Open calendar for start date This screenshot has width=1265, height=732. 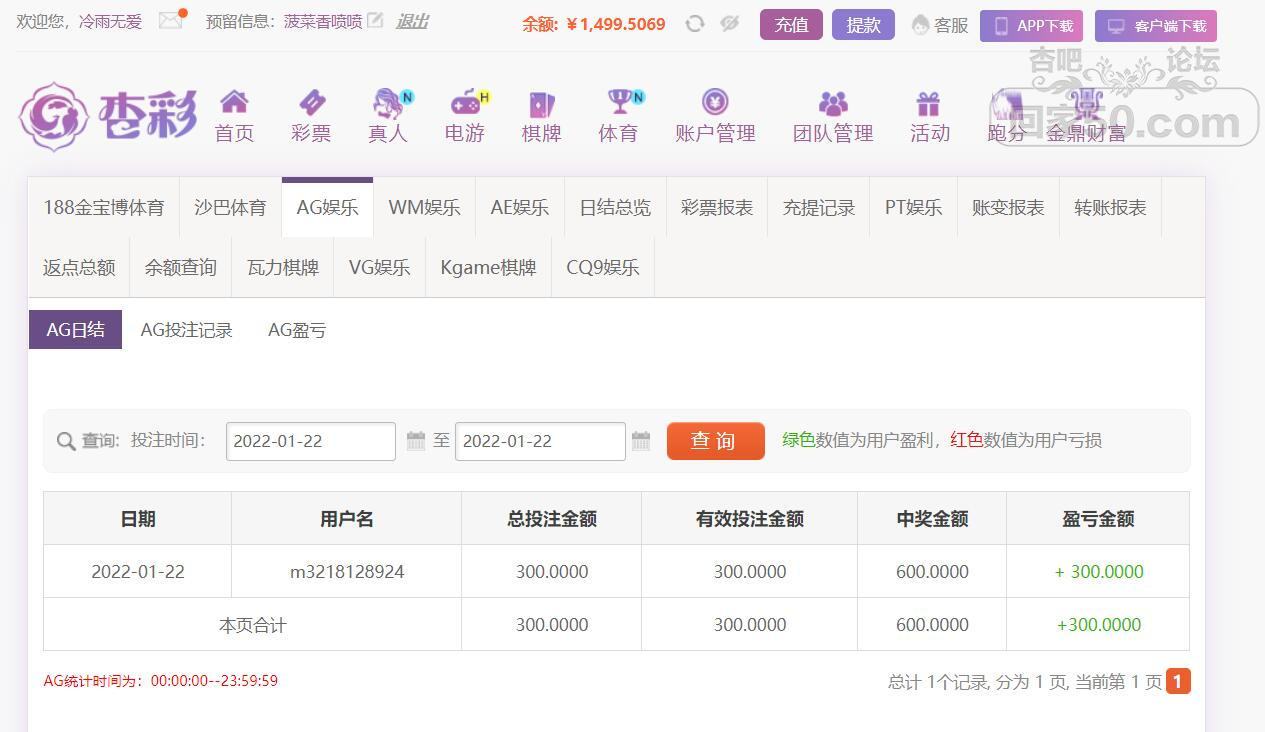pyautogui.click(x=416, y=440)
